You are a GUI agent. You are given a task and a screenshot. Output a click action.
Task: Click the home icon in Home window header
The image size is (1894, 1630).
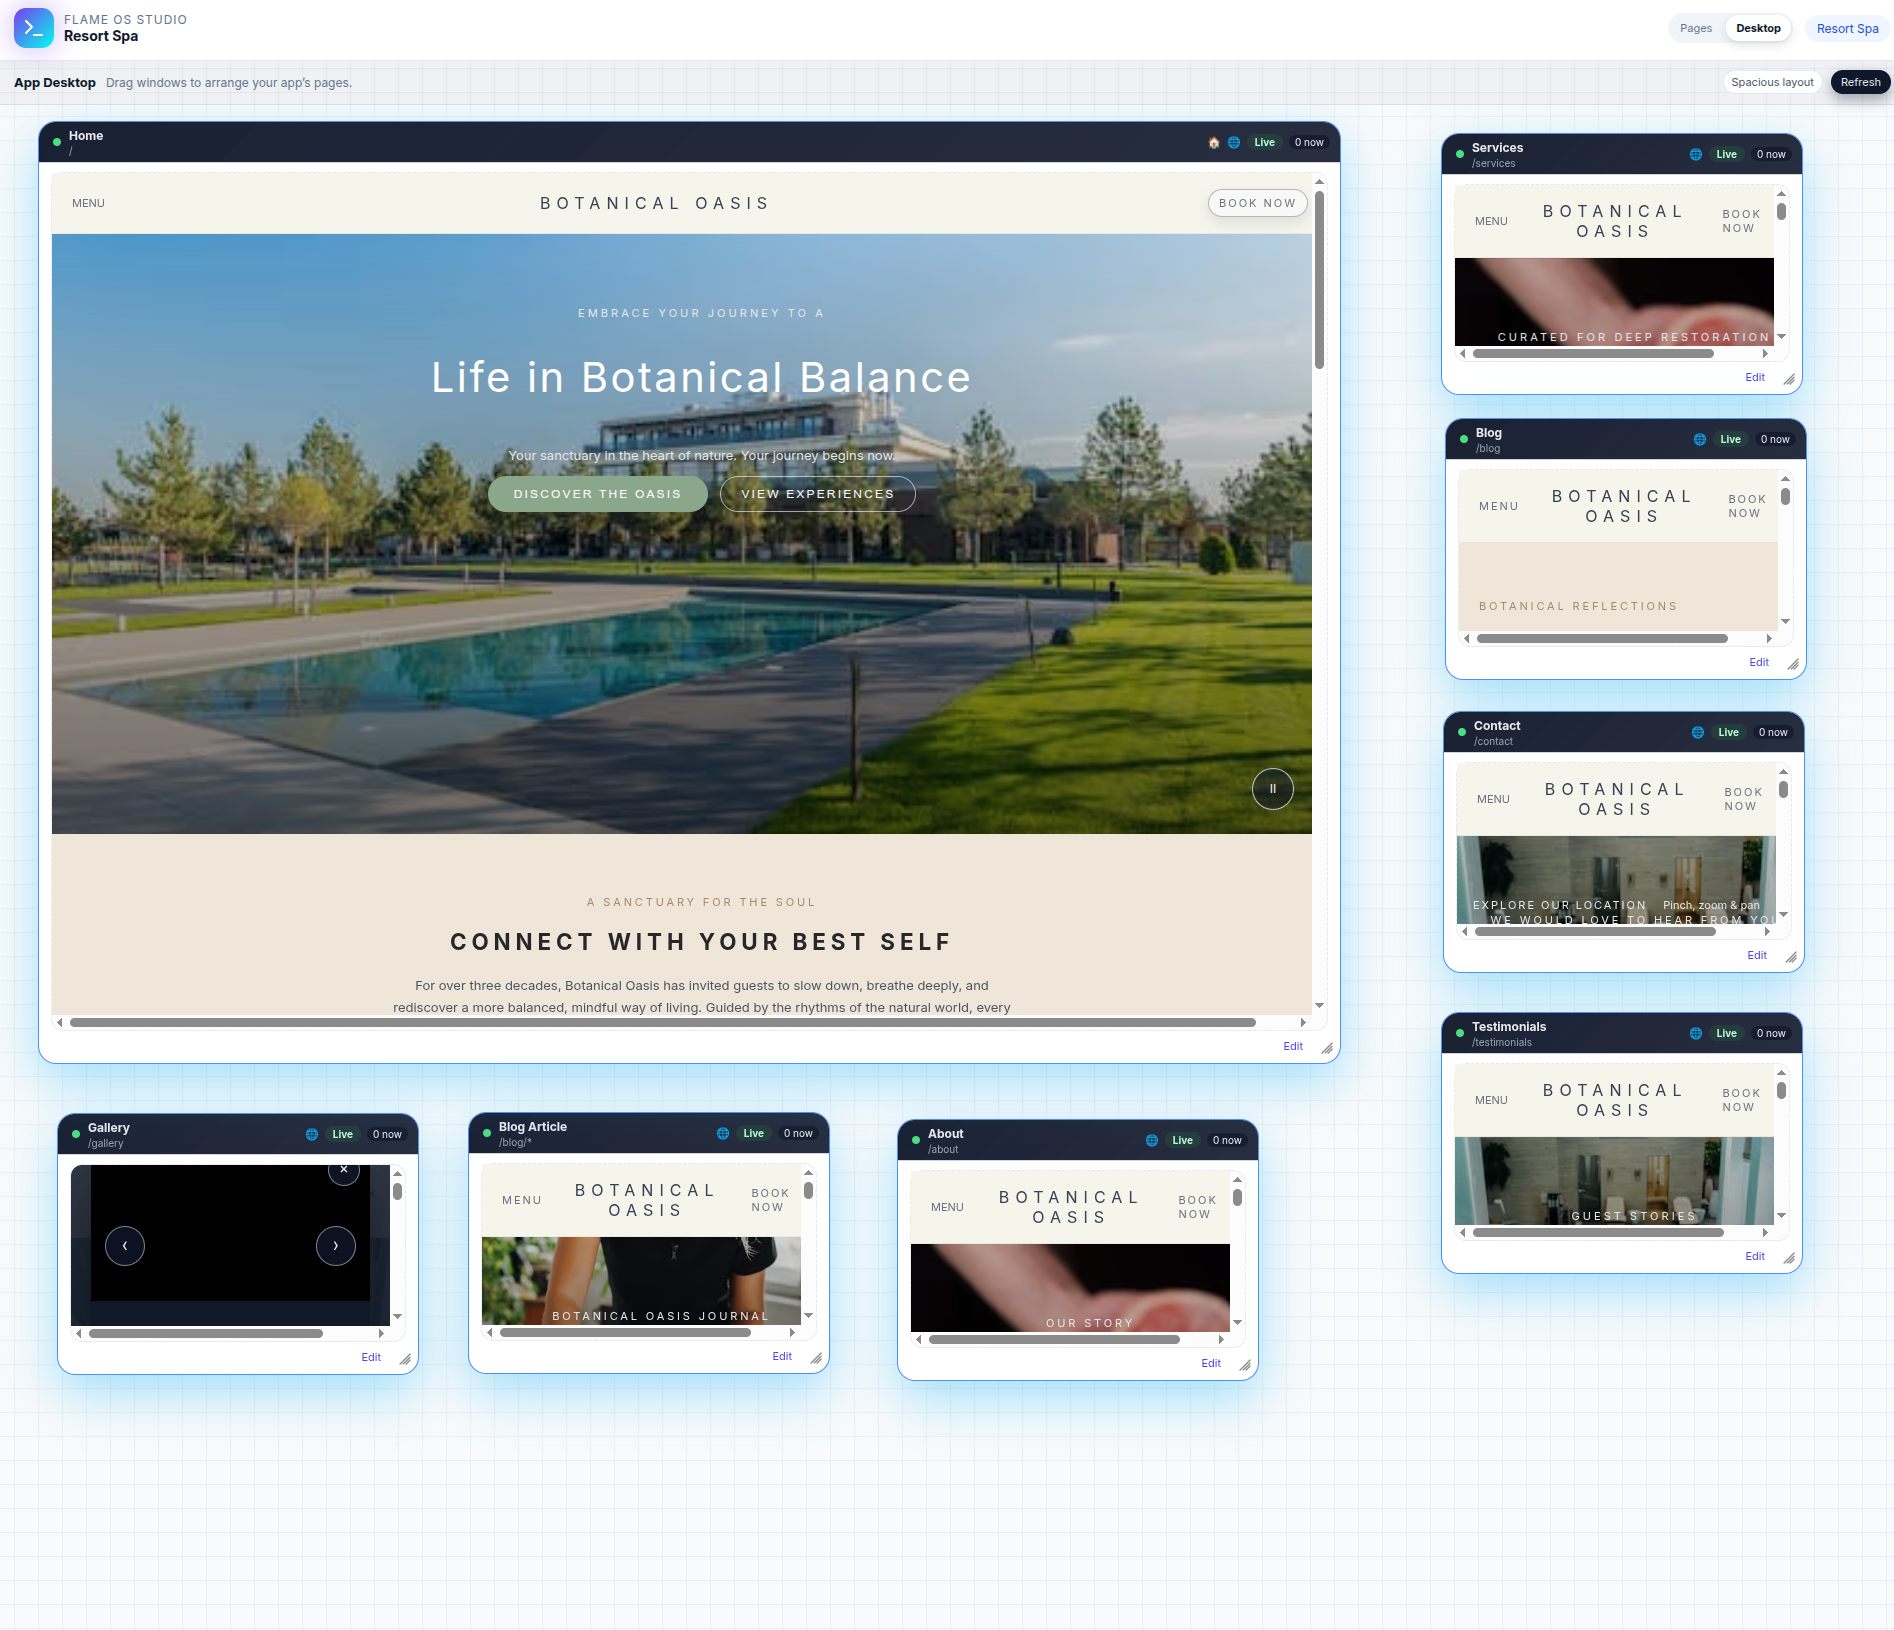click(1213, 143)
